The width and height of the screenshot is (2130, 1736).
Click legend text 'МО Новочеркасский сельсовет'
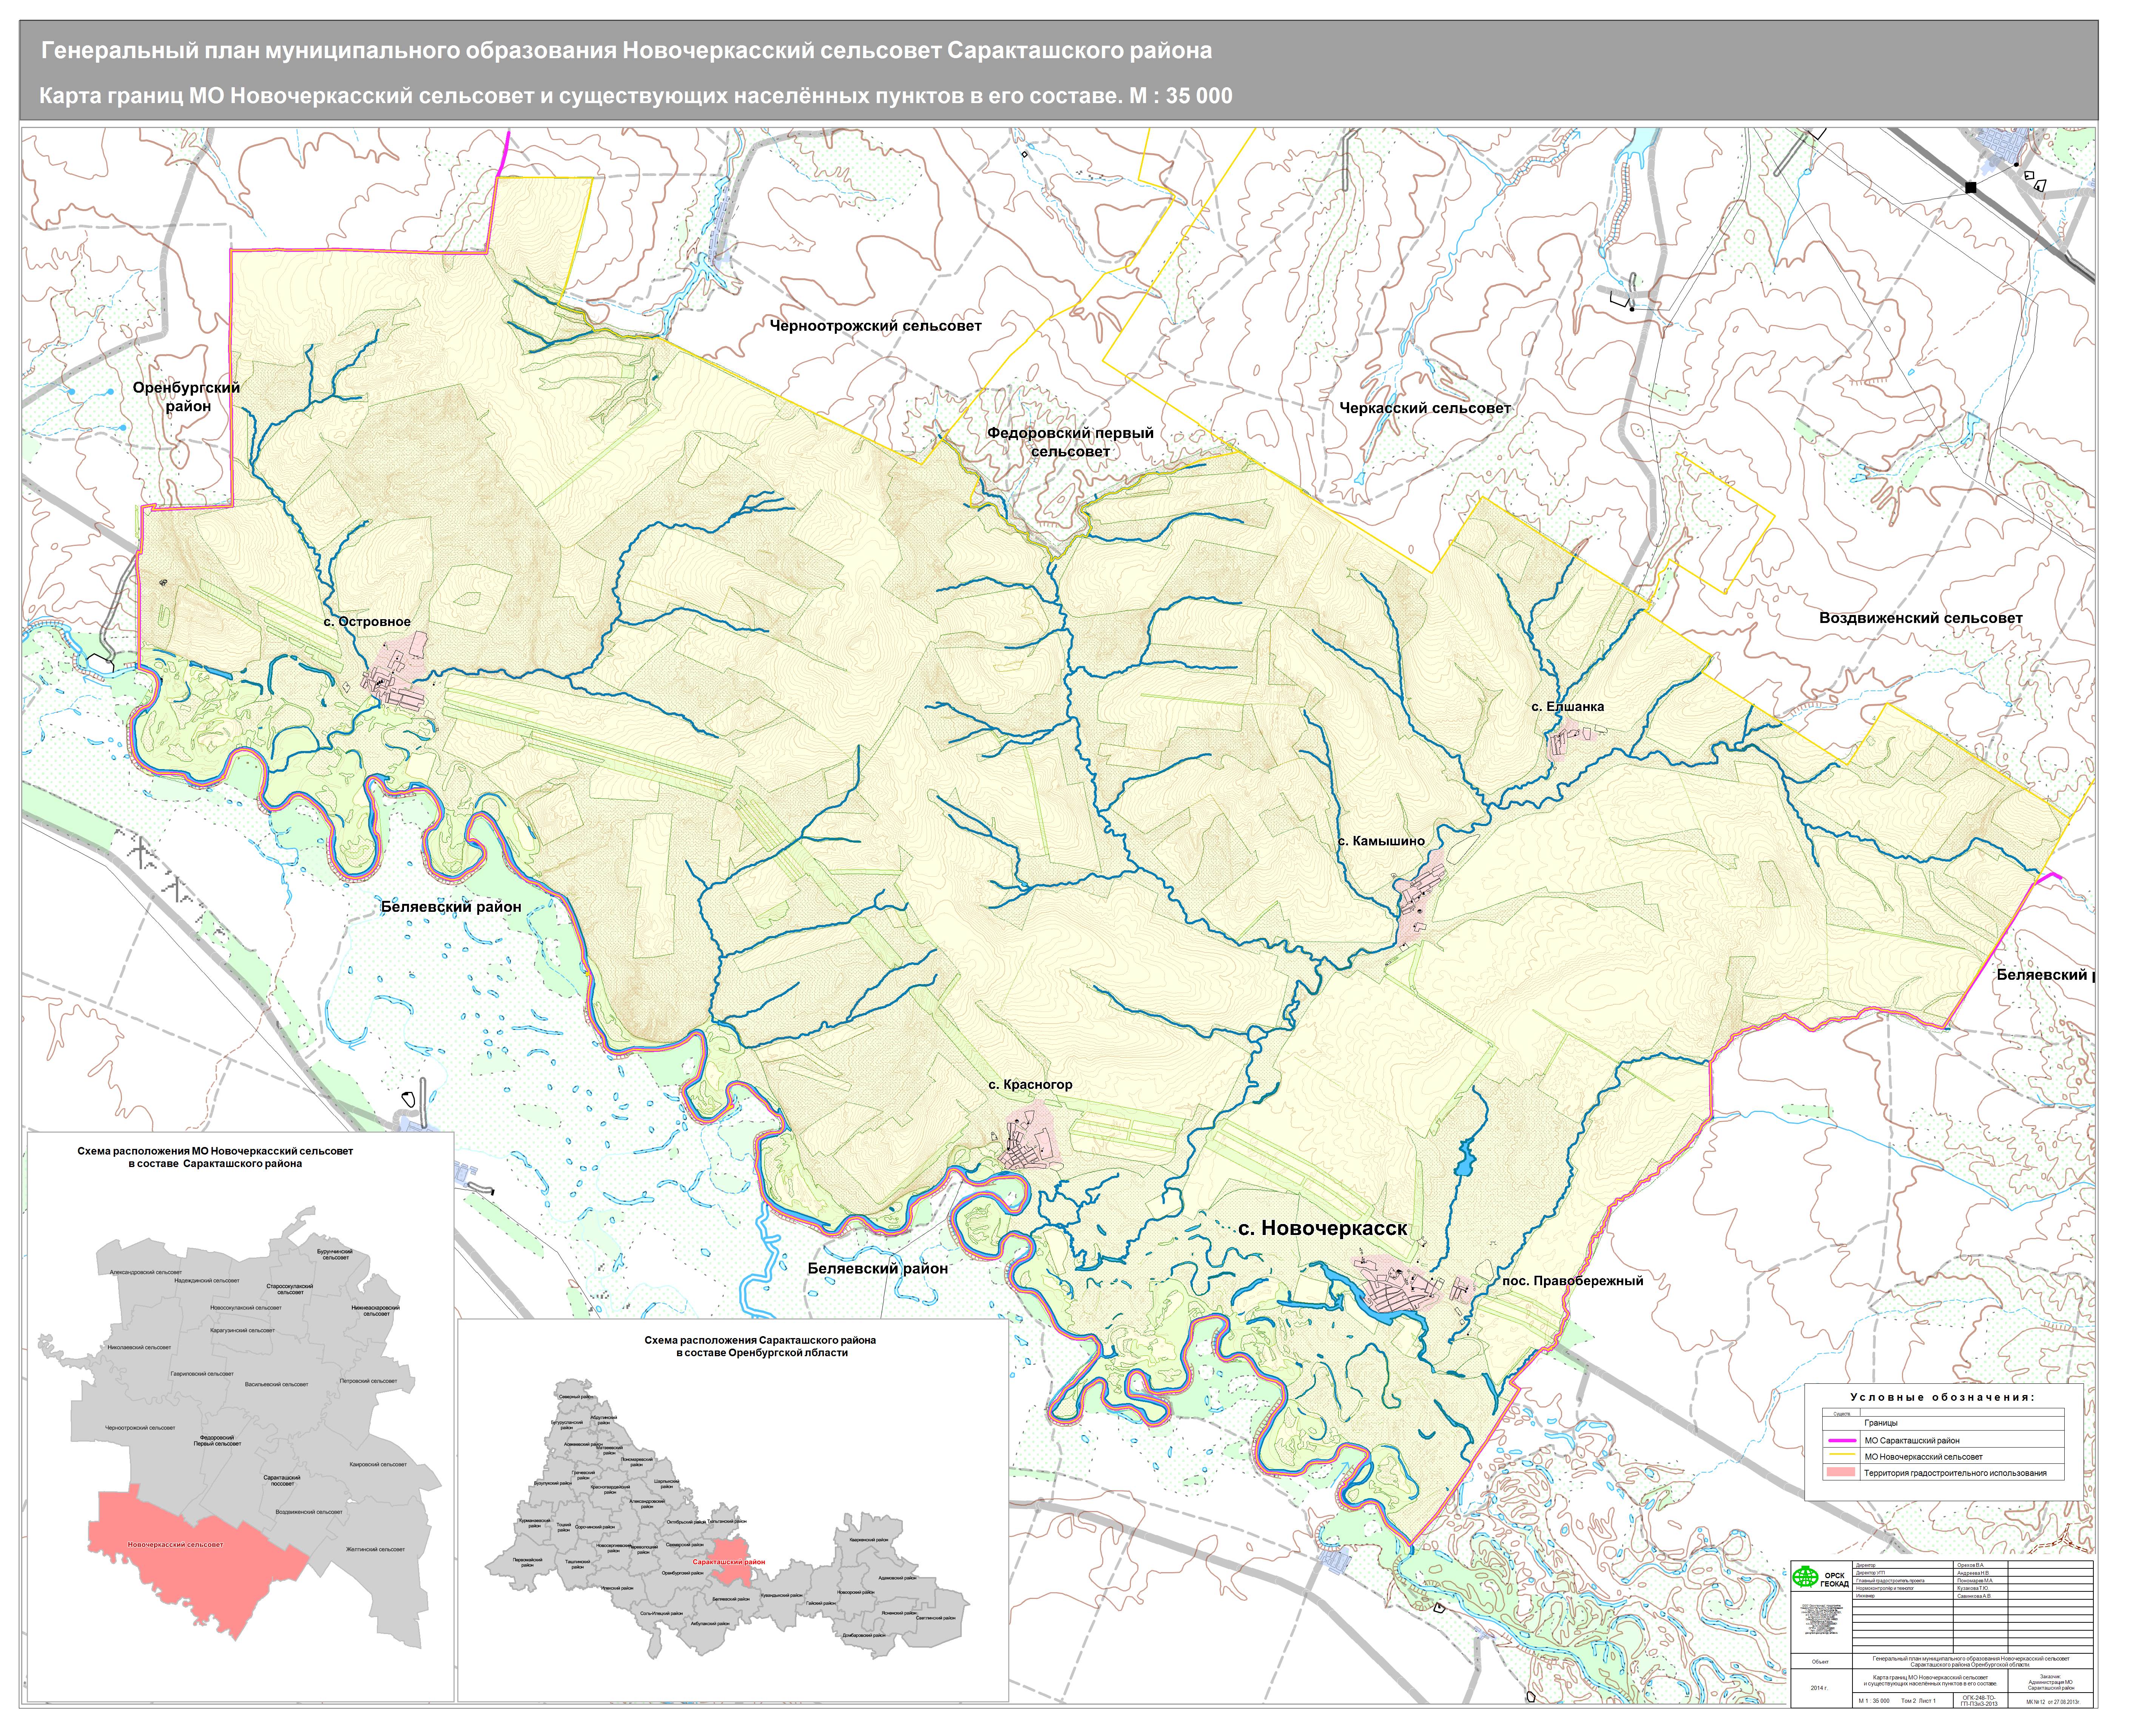click(1924, 1457)
